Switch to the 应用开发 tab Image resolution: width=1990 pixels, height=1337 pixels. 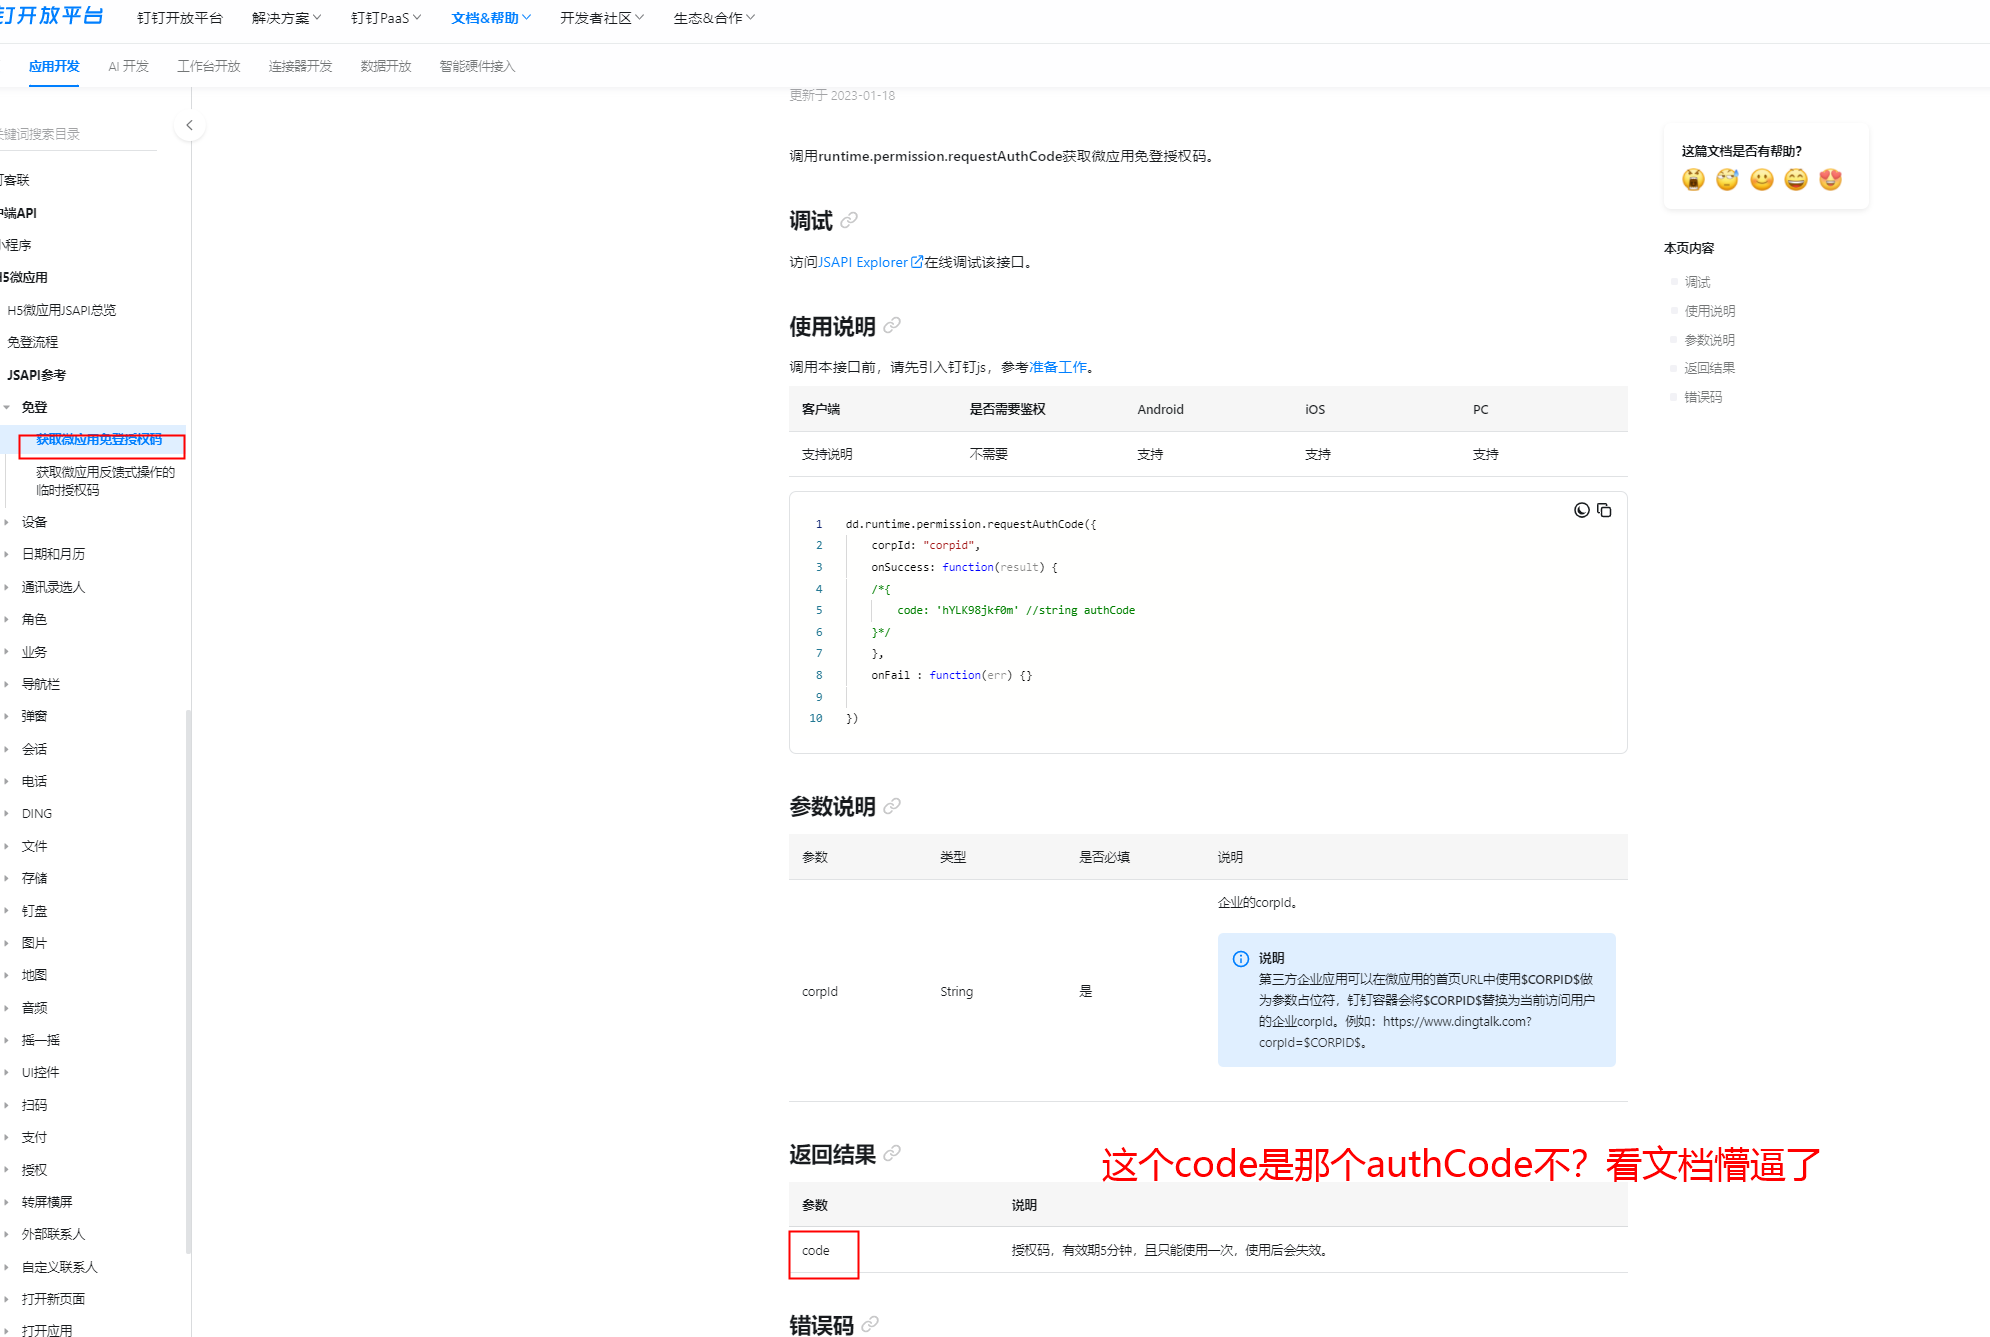(x=54, y=66)
